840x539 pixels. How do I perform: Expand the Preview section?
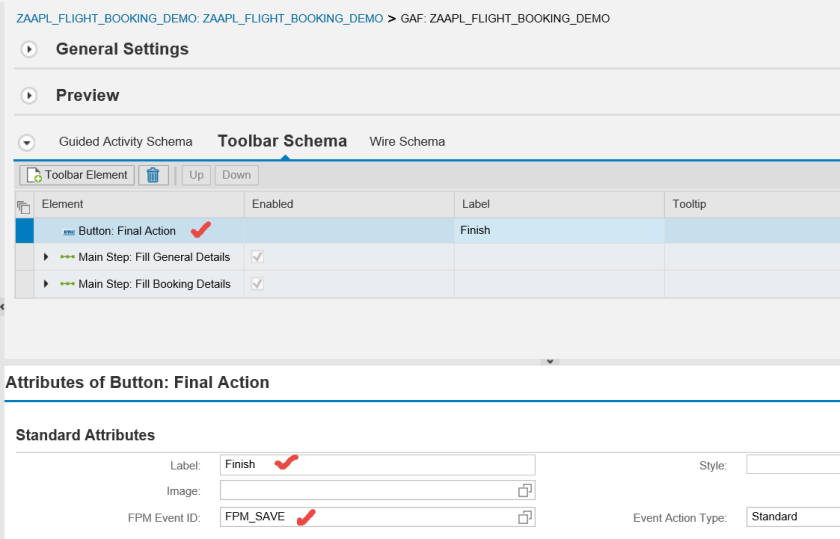(29, 96)
